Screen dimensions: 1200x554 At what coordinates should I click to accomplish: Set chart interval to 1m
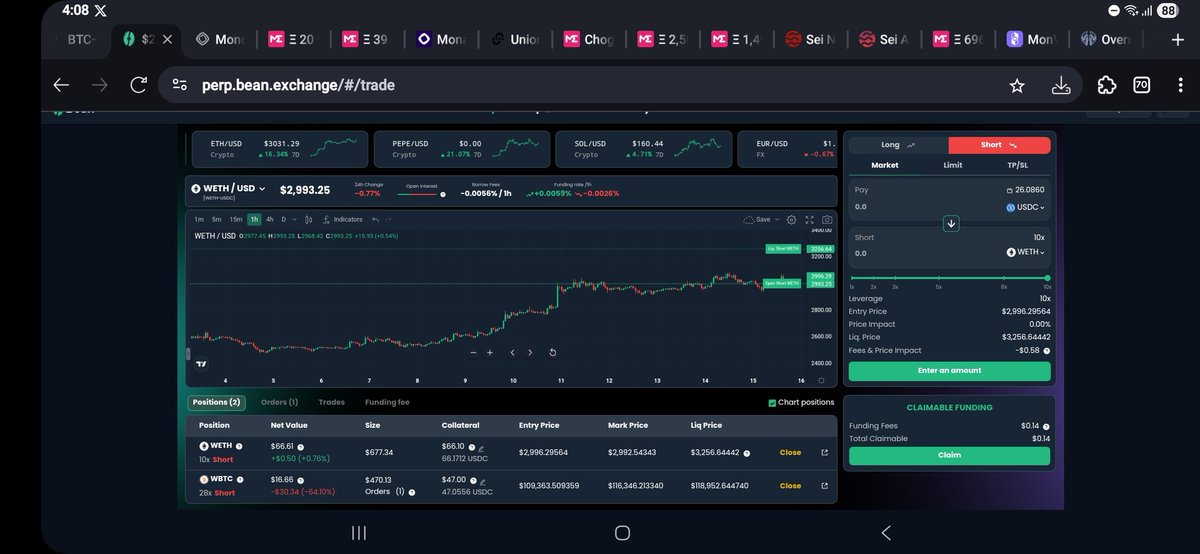click(199, 219)
